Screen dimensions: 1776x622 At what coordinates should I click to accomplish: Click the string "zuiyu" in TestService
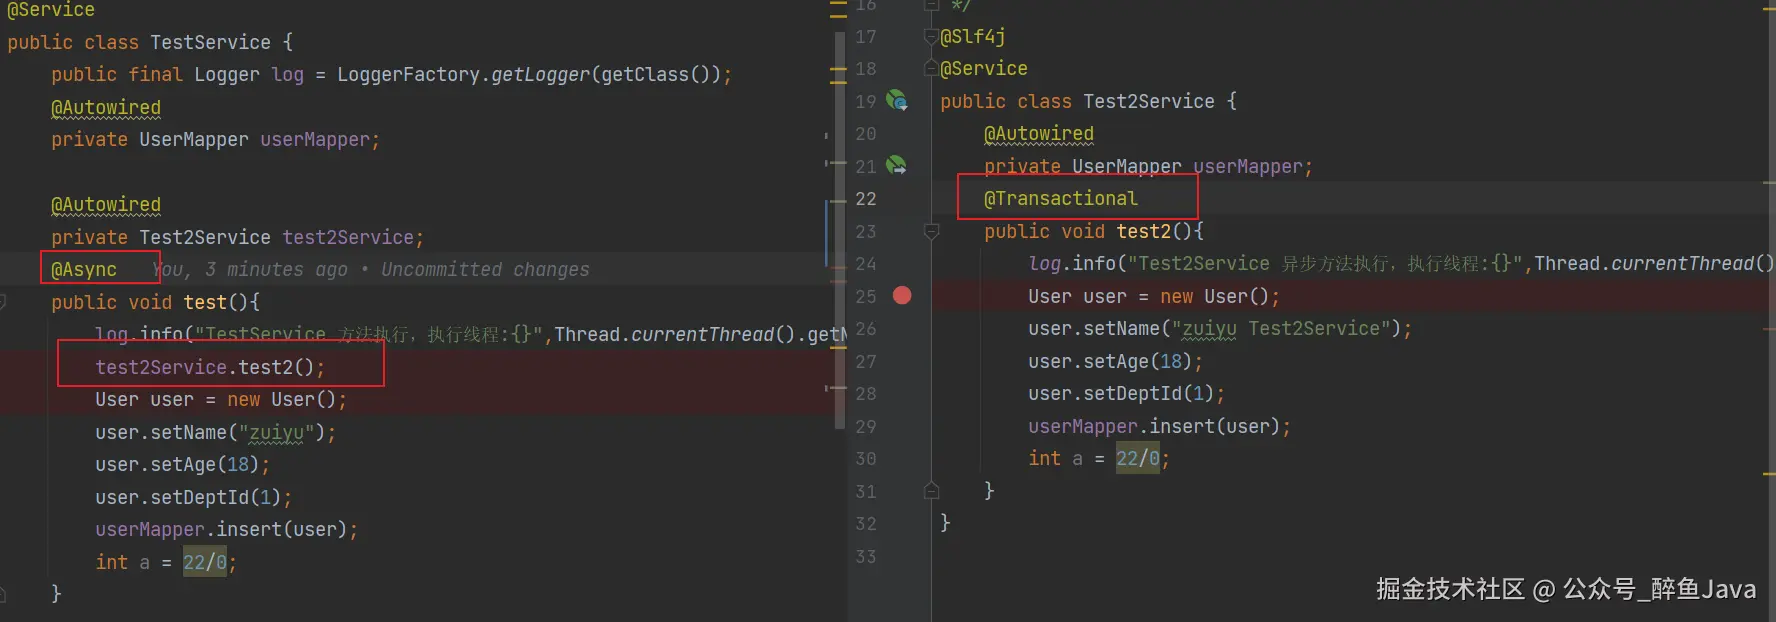(276, 432)
